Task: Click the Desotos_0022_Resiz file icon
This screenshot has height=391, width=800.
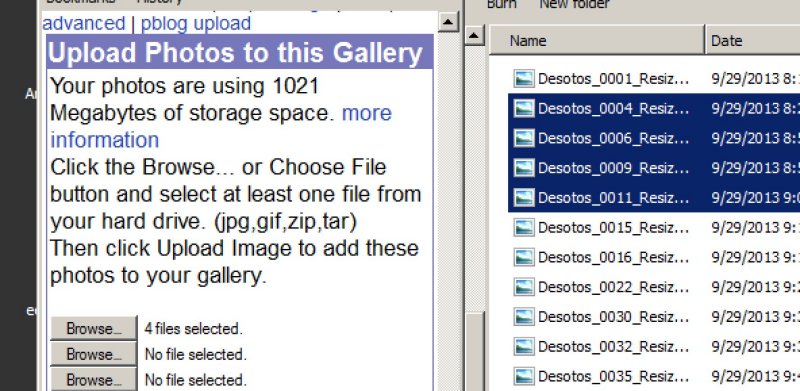Action: (x=524, y=287)
